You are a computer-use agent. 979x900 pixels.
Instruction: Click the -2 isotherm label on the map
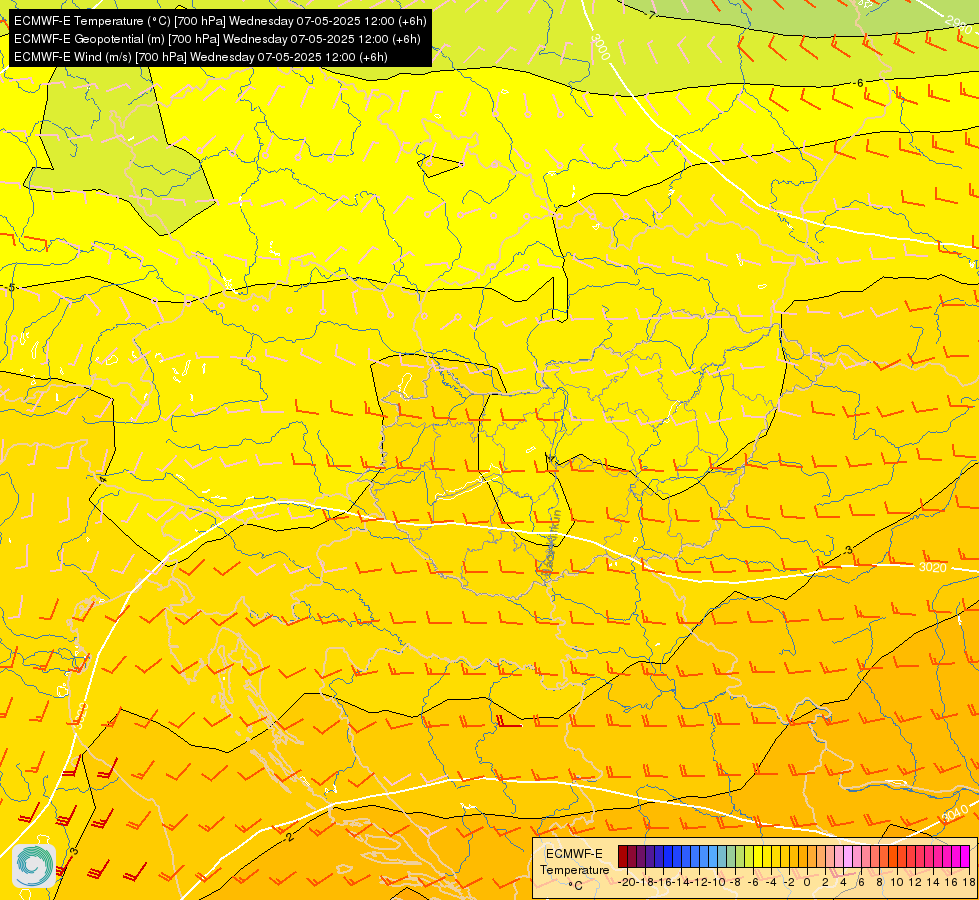pyautogui.click(x=287, y=838)
